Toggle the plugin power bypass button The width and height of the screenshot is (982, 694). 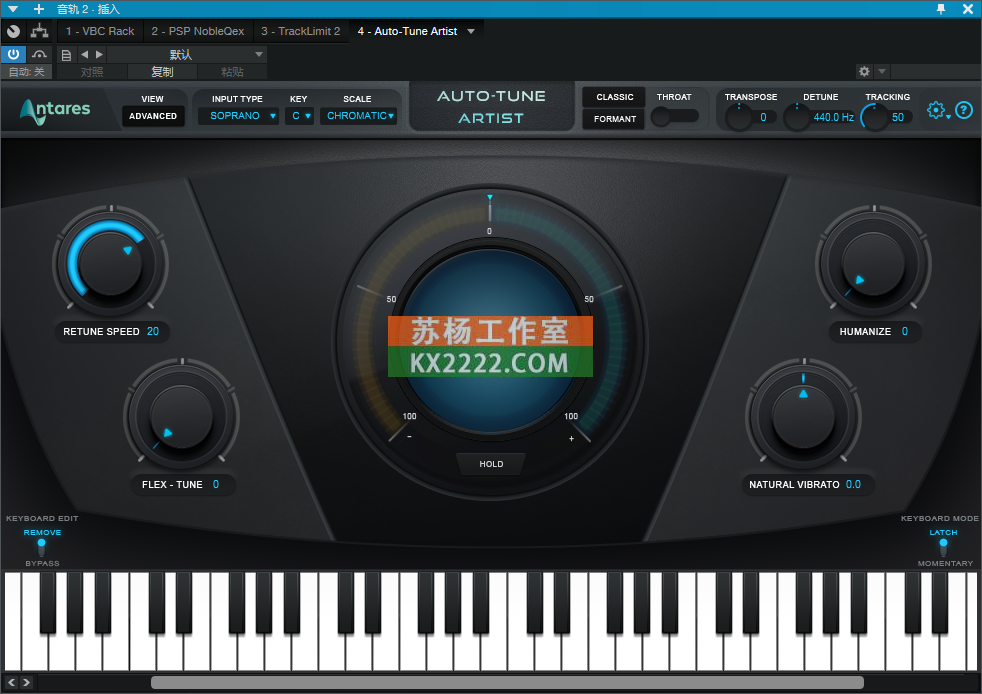pos(13,54)
